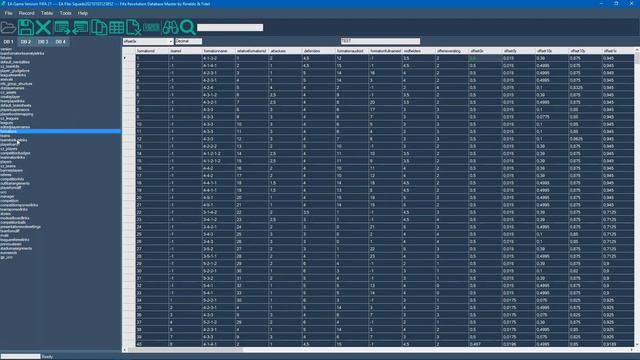Open the Tools menu
Viewport: 640px width, 360px height.
65,13
